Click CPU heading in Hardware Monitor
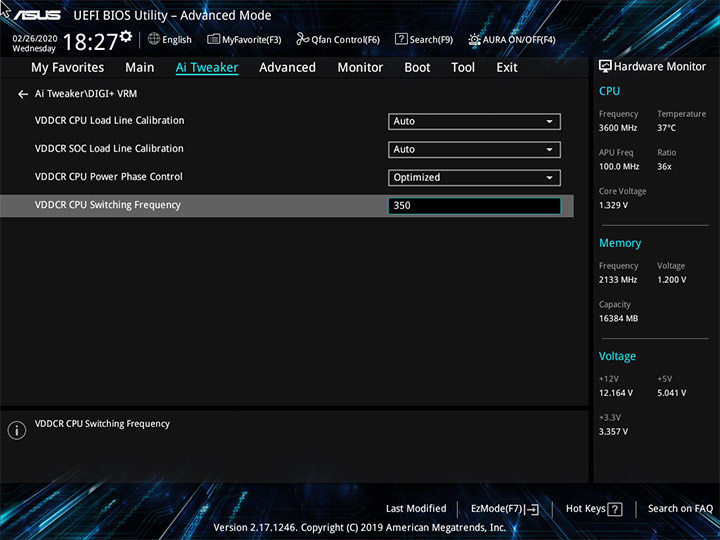This screenshot has height=540, width=720. point(609,91)
